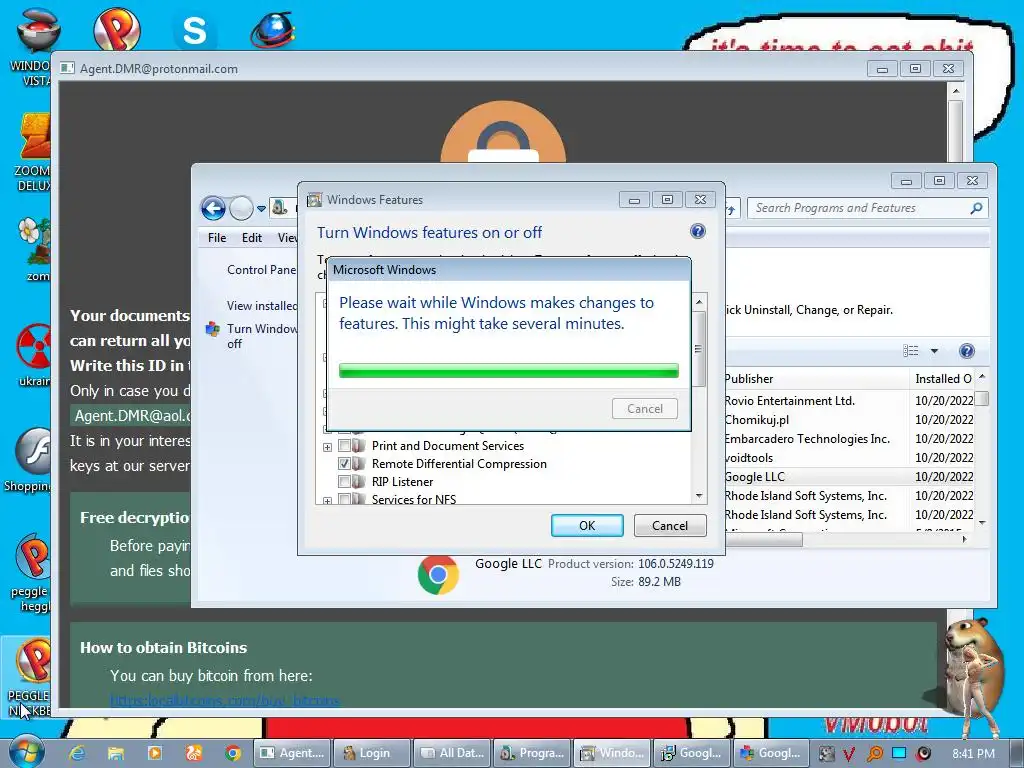The height and width of the screenshot is (768, 1024).
Task: Uncheck Remote Differential Compression
Action: (x=344, y=464)
